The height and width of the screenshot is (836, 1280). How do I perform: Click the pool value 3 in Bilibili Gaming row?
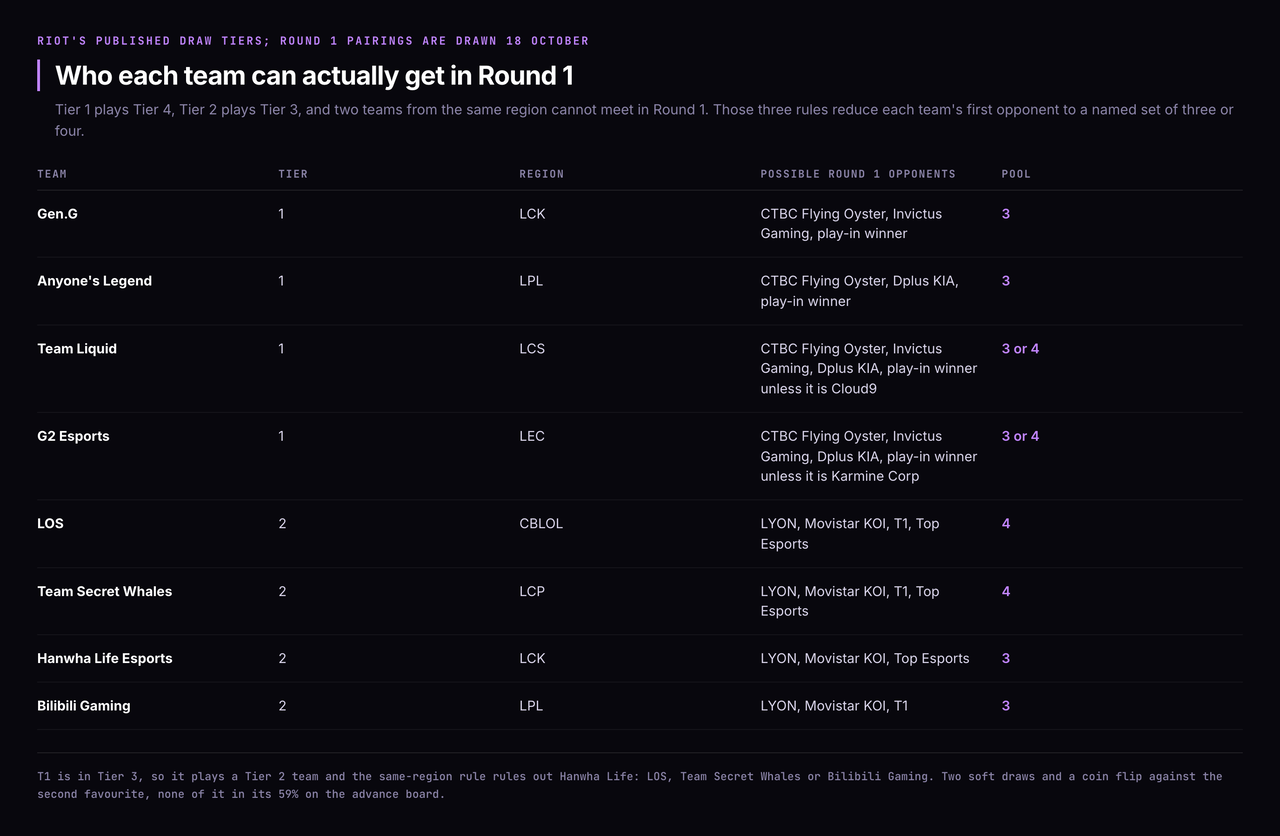pyautogui.click(x=1006, y=706)
